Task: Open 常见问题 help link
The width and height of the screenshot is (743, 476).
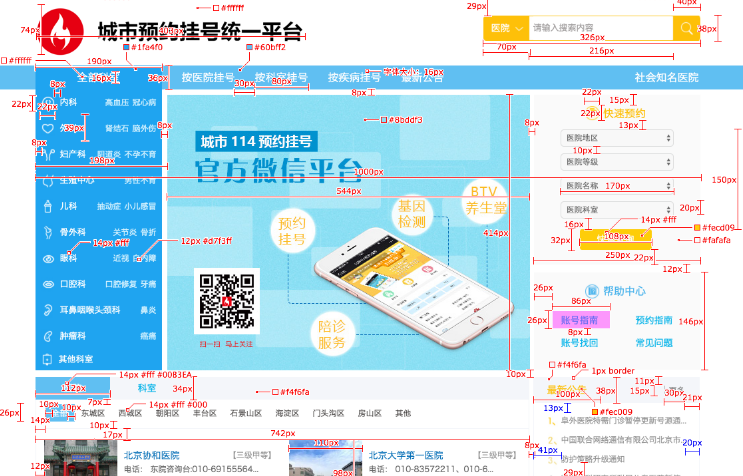Action: (654, 343)
